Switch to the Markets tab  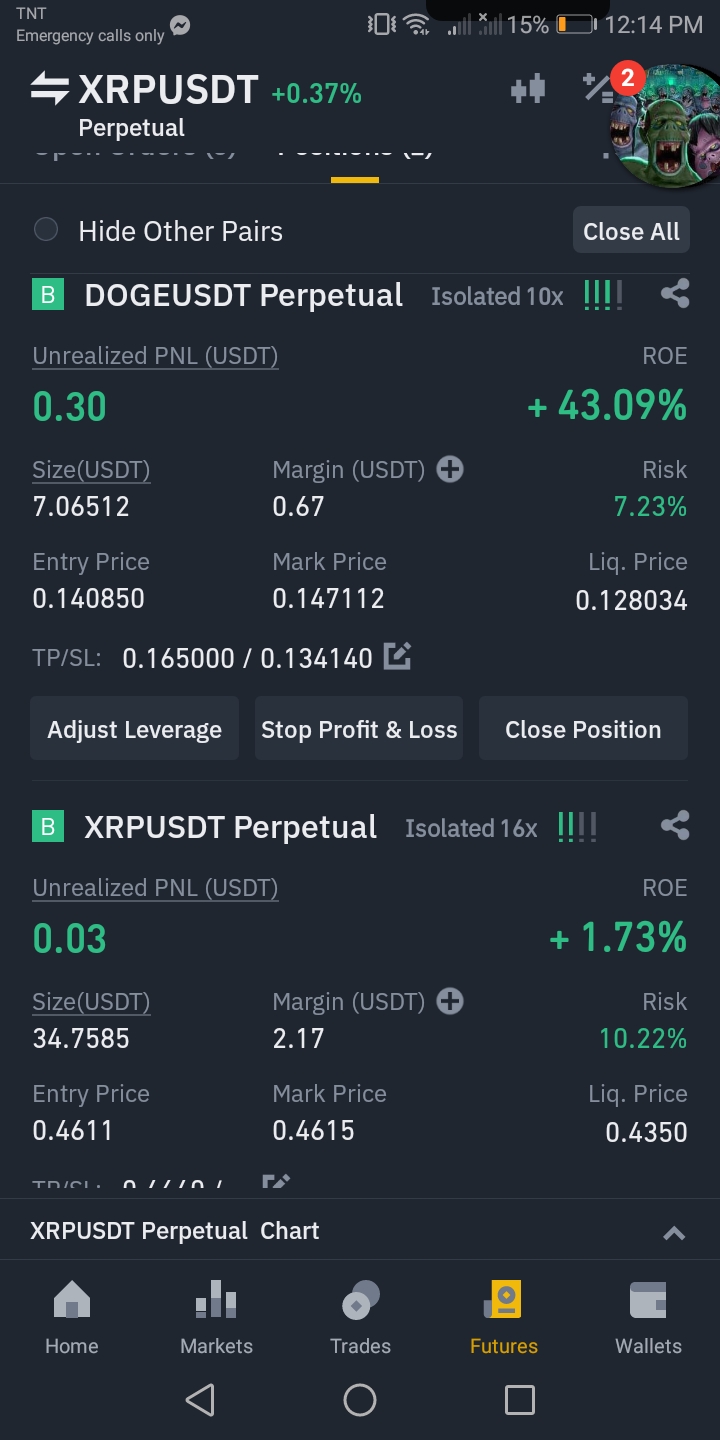pyautogui.click(x=216, y=1318)
